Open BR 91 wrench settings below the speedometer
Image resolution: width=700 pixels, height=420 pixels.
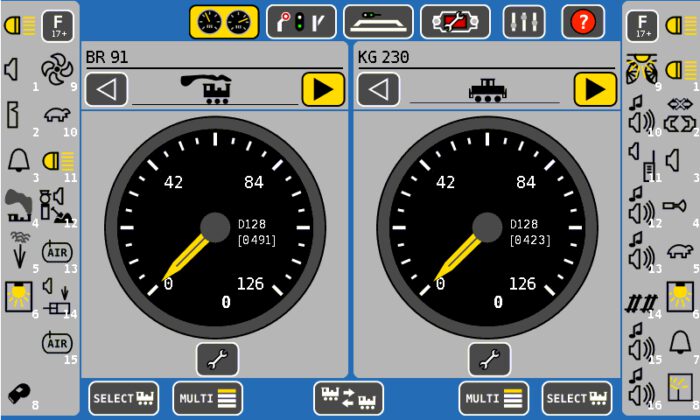(x=216, y=358)
